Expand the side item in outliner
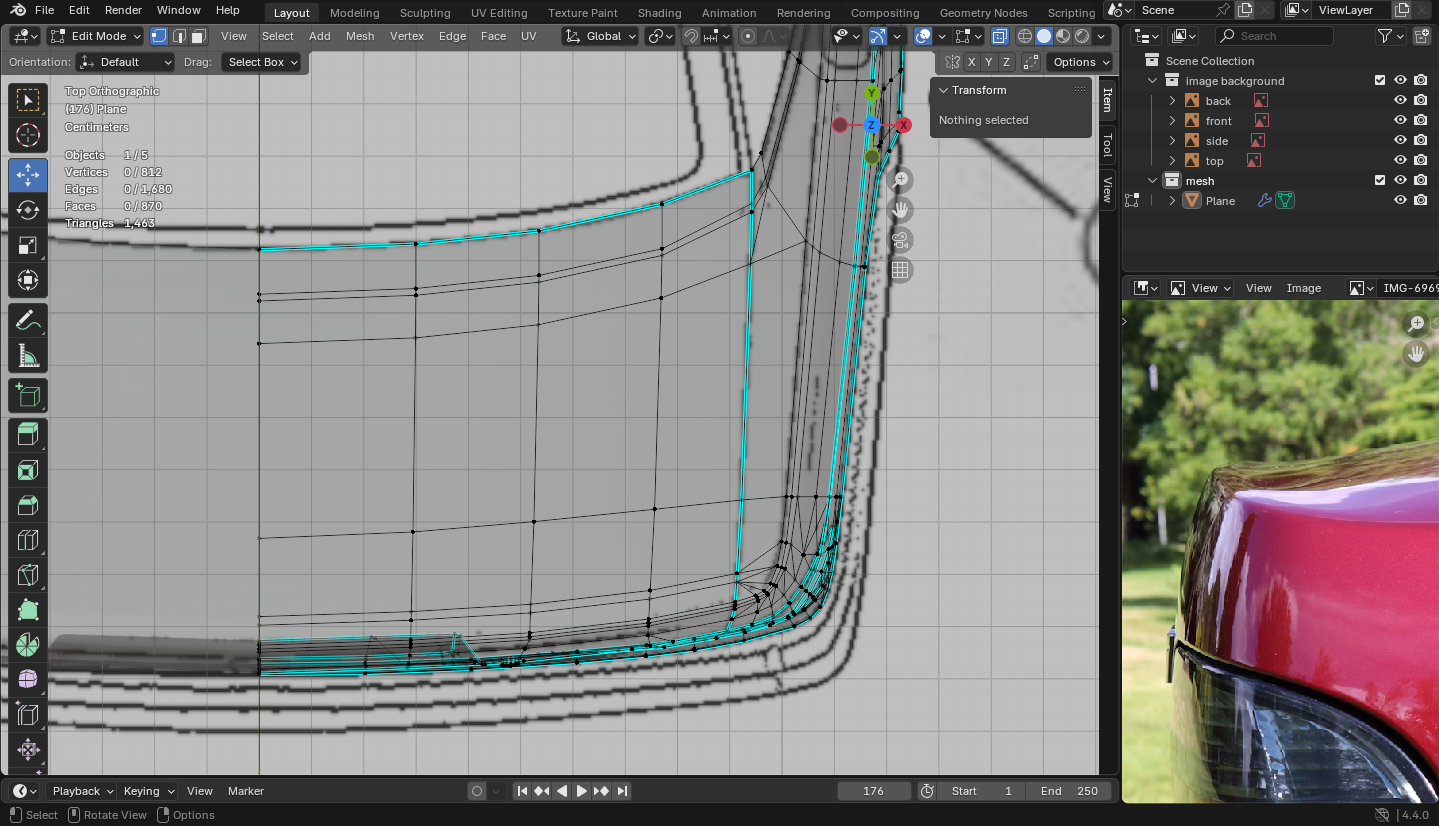The image size is (1439, 826). (x=1173, y=141)
